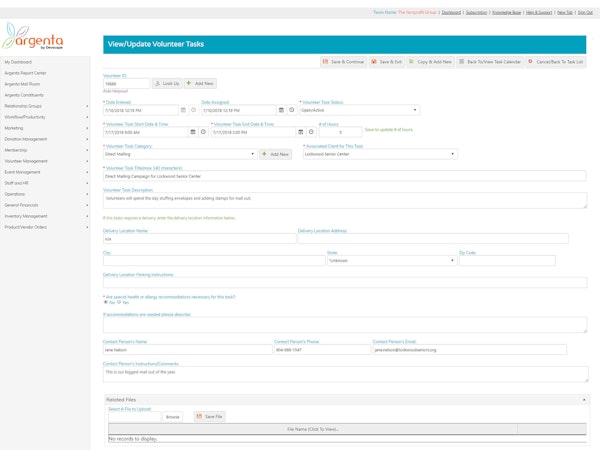Click the Save & Continue button
The width and height of the screenshot is (600, 450).
click(x=343, y=62)
